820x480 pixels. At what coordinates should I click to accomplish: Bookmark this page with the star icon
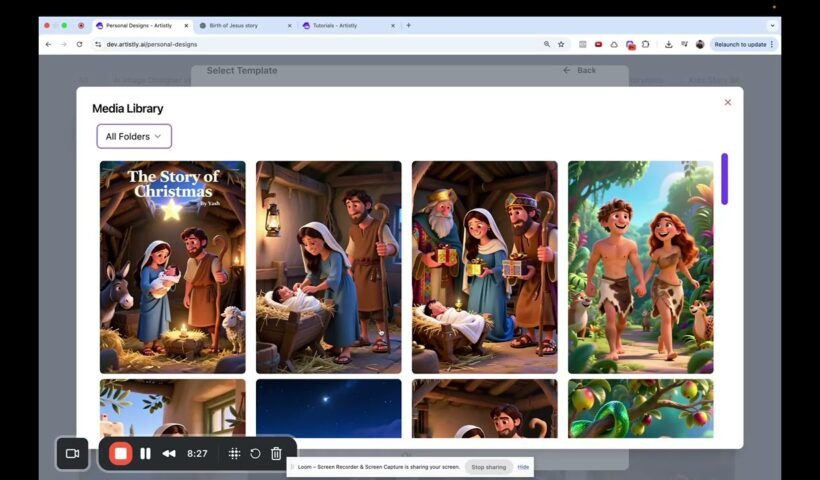pos(561,44)
